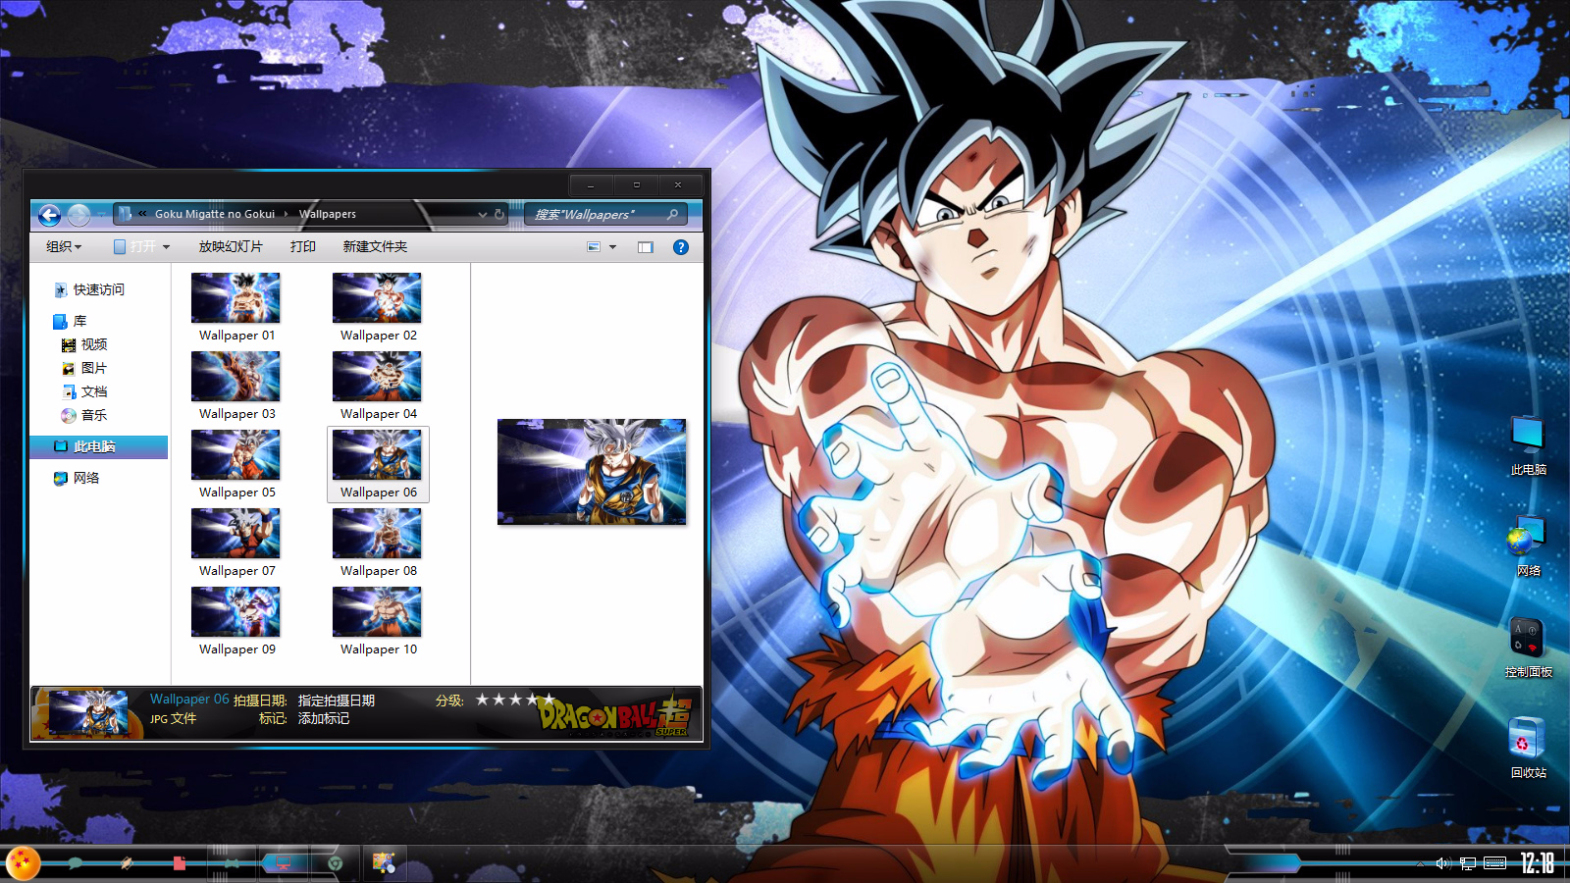Image resolution: width=1570 pixels, height=883 pixels.
Task: Click 打印 print in toolbar
Action: 303,247
